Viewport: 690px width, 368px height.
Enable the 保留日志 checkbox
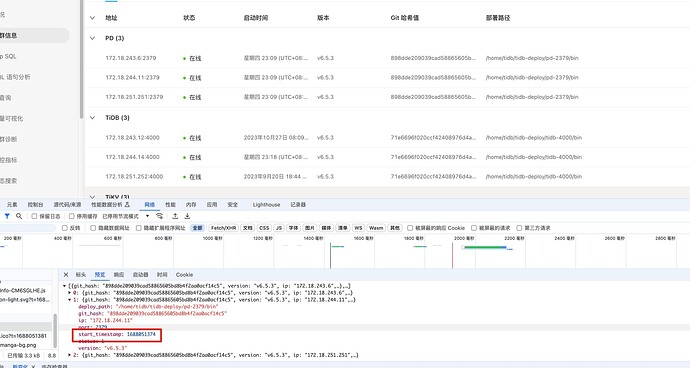coord(34,216)
